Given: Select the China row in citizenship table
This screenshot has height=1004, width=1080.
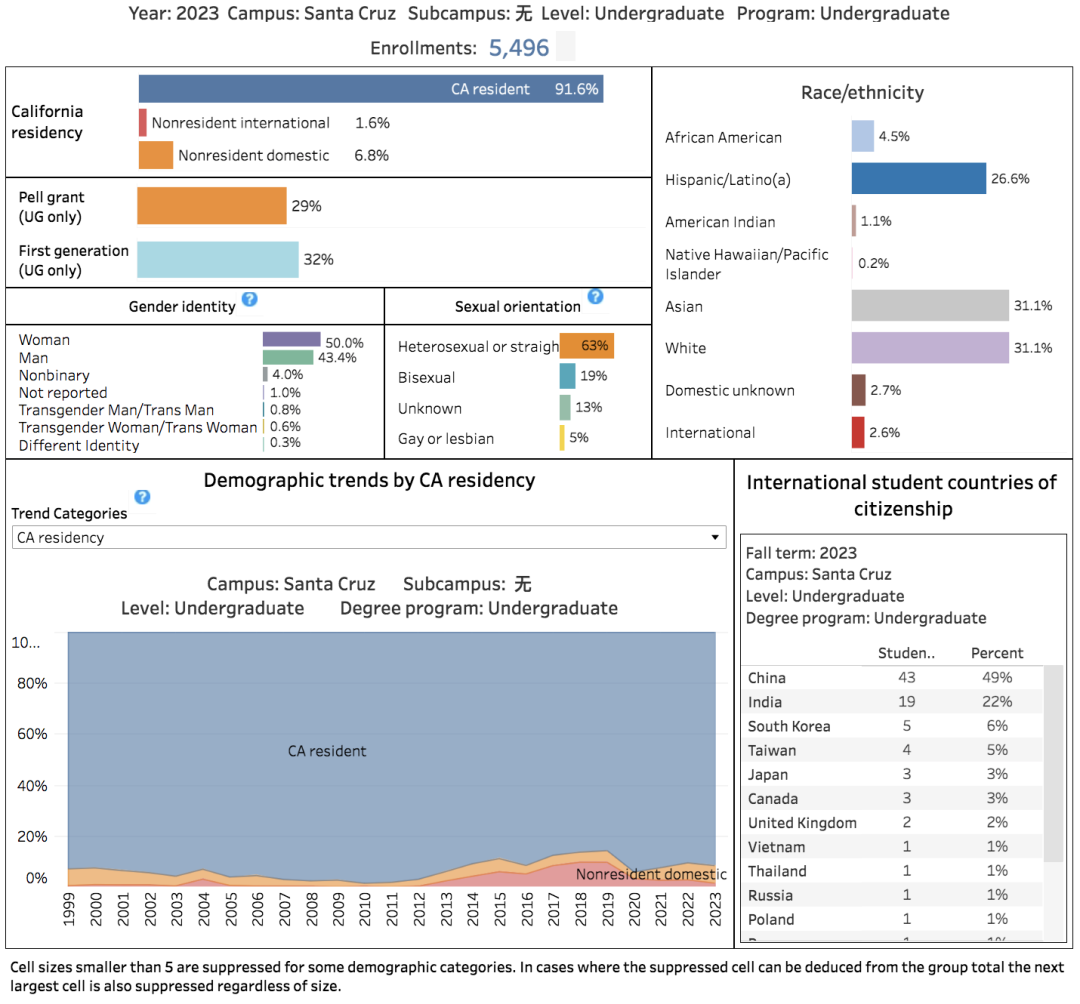Looking at the screenshot, I should [893, 678].
